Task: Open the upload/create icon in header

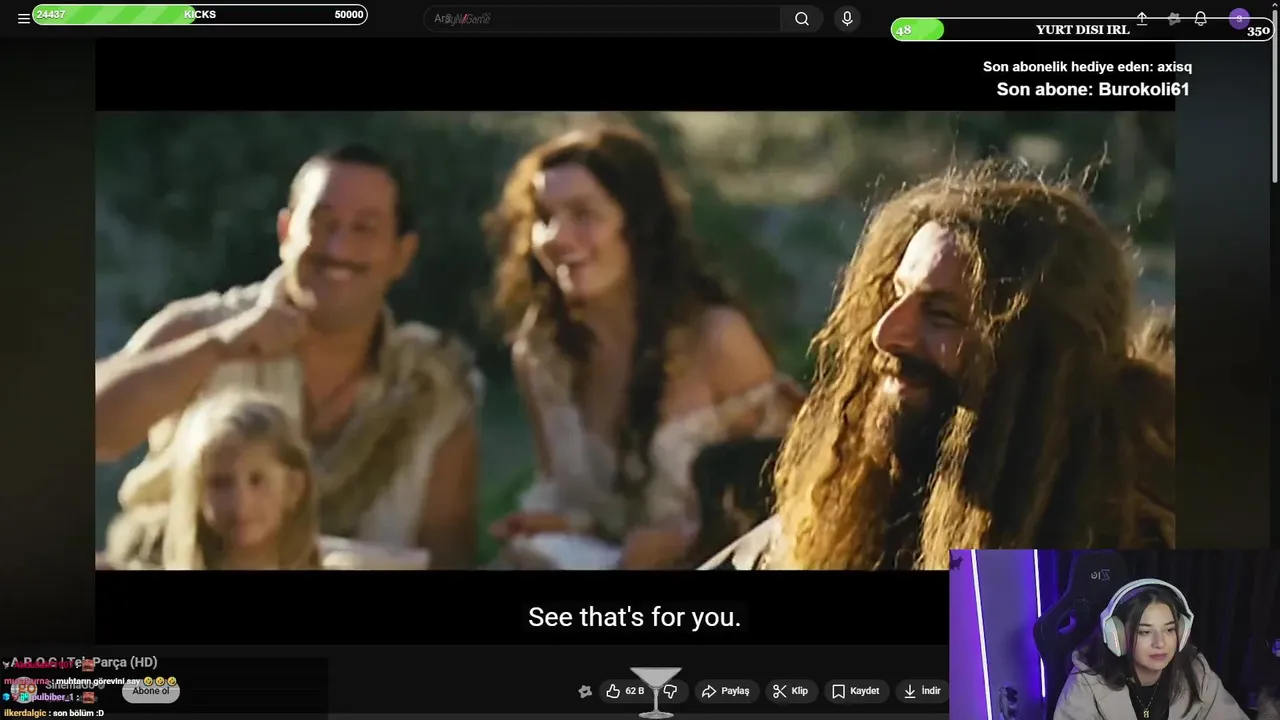Action: (1142, 19)
